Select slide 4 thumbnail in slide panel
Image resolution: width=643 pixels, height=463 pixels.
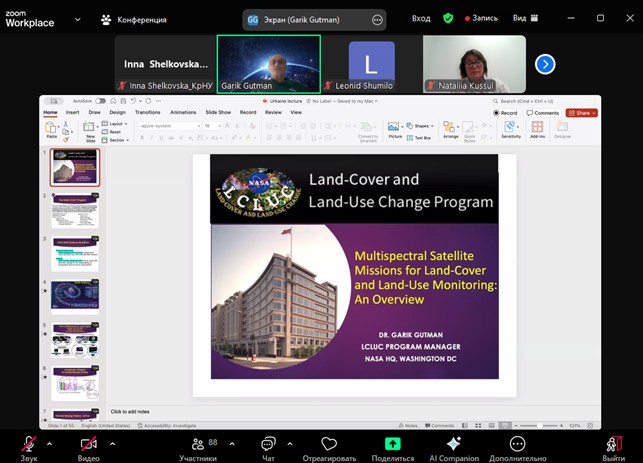75,296
